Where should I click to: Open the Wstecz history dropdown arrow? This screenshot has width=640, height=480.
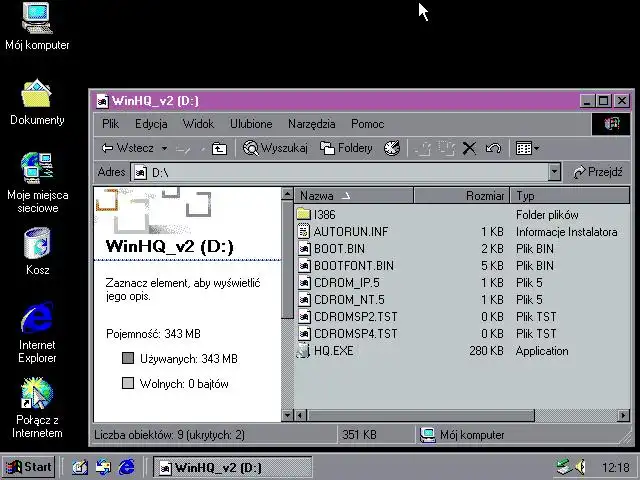tap(164, 148)
